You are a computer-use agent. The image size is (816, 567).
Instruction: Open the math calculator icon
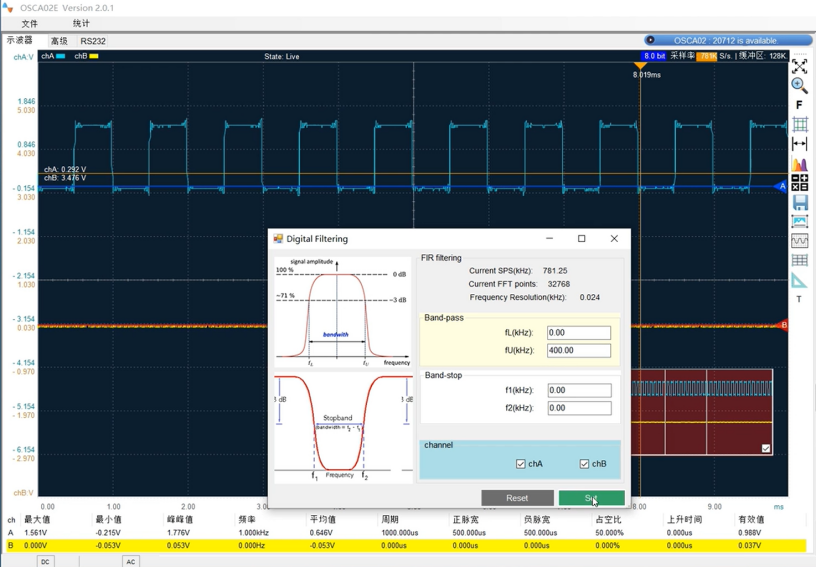tap(799, 183)
